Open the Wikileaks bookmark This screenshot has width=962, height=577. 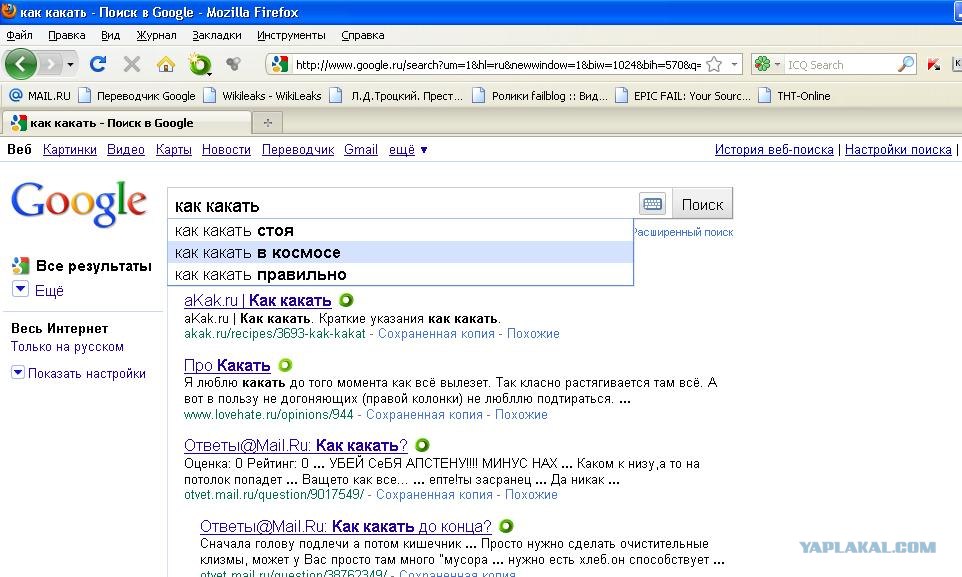point(263,96)
